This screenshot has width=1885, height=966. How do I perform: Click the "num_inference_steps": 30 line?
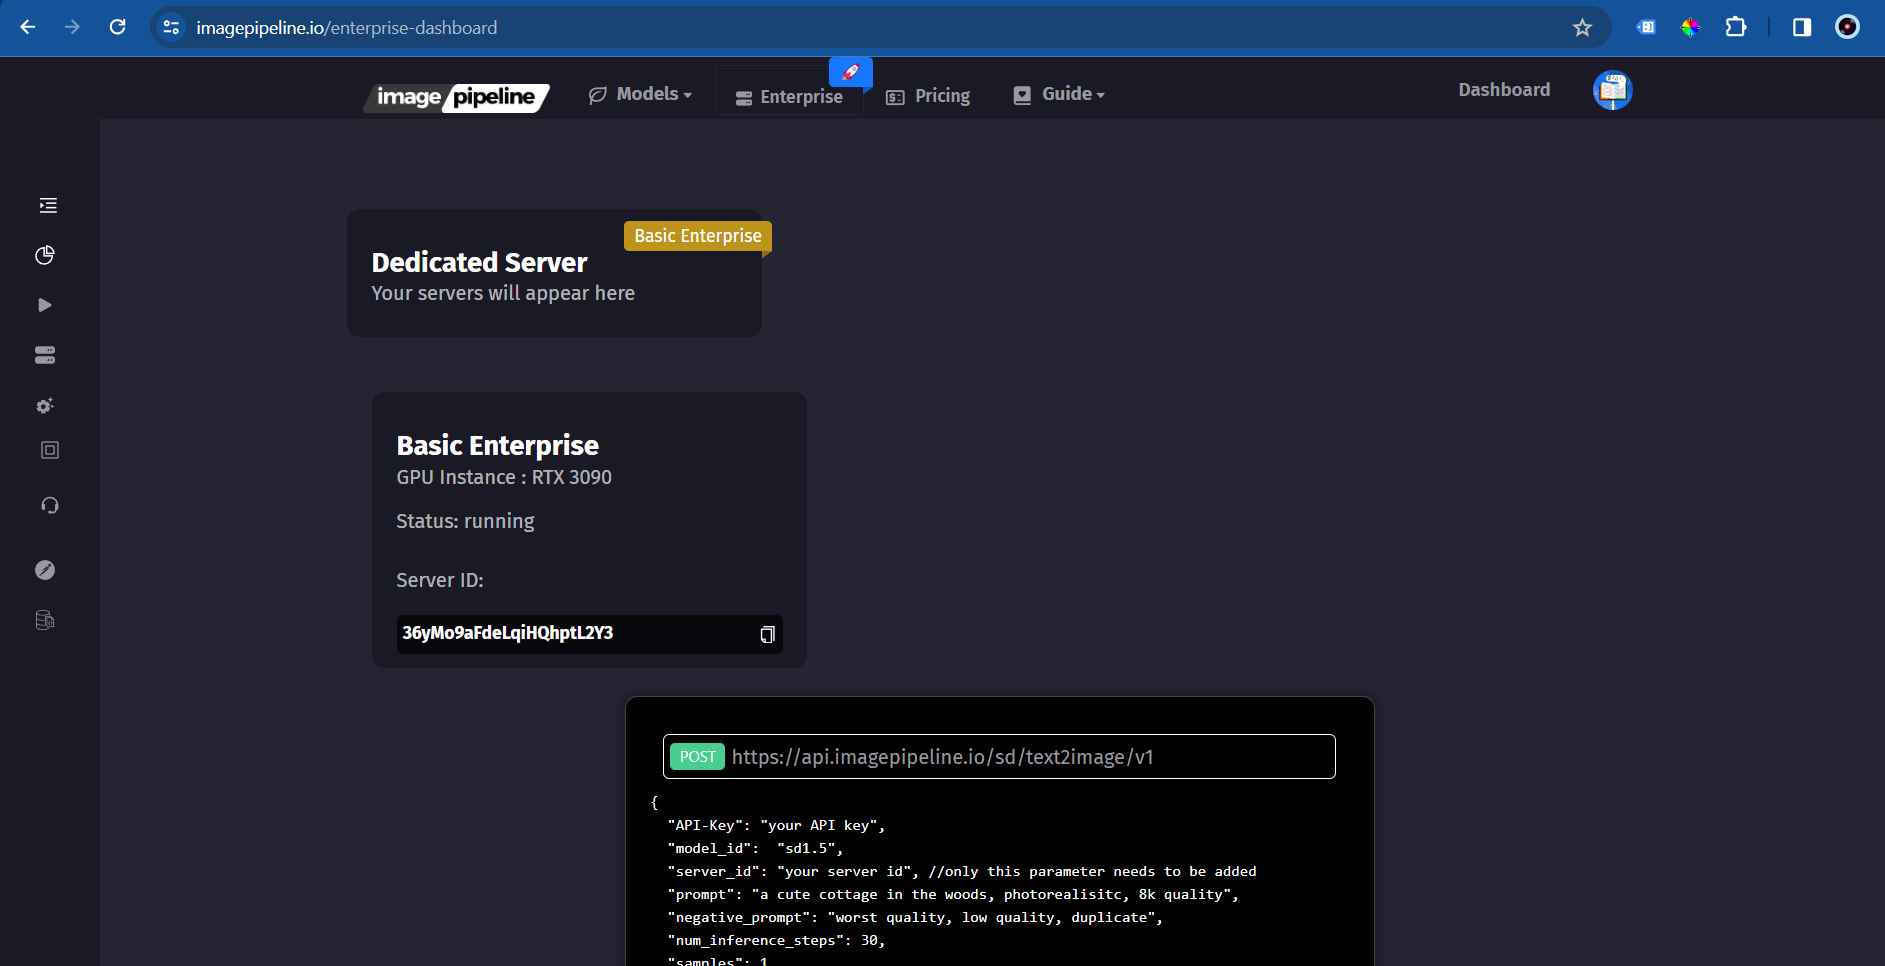pos(776,940)
